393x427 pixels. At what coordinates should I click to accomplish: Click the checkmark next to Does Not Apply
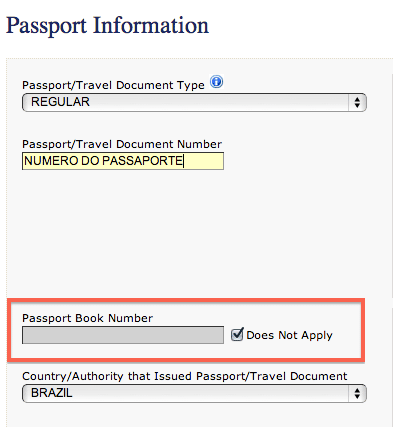237,334
